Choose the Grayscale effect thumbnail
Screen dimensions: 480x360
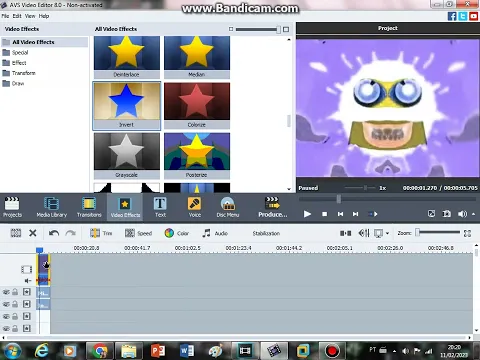click(127, 156)
